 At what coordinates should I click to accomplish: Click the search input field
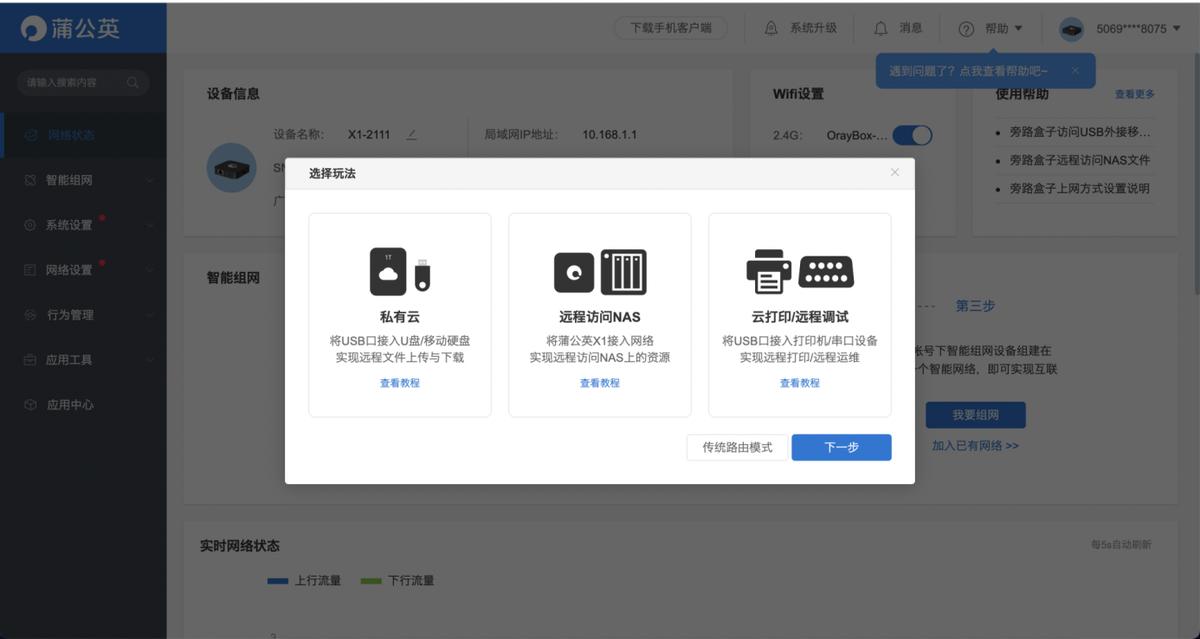75,83
